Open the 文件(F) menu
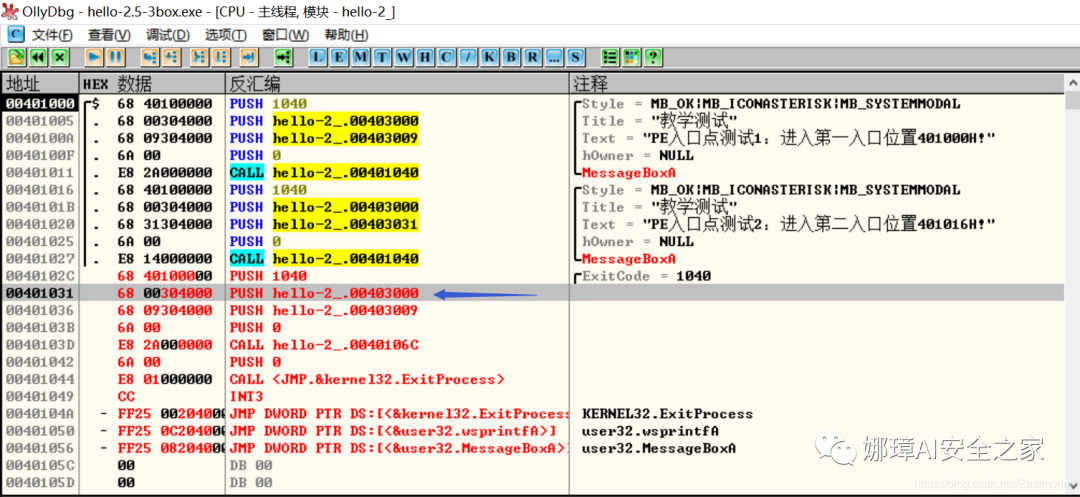Viewport: 1080px width, 497px height. click(x=52, y=35)
